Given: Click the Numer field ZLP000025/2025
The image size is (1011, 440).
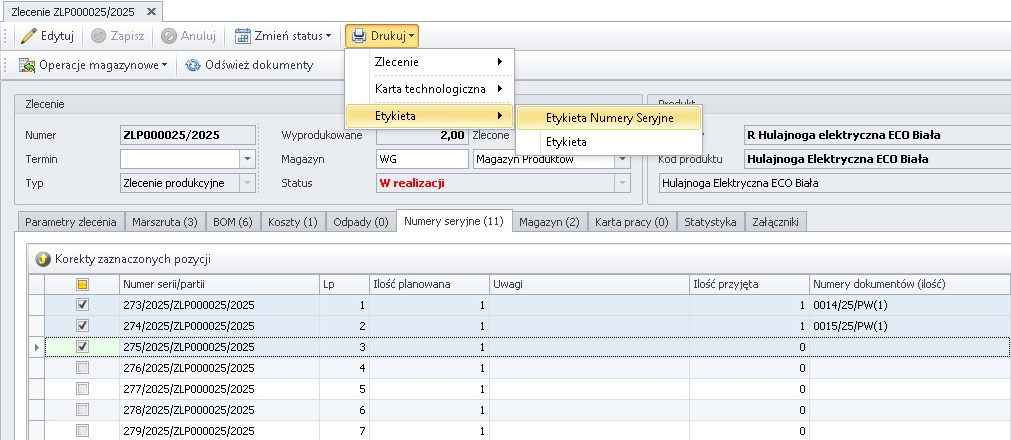Looking at the screenshot, I should point(188,135).
